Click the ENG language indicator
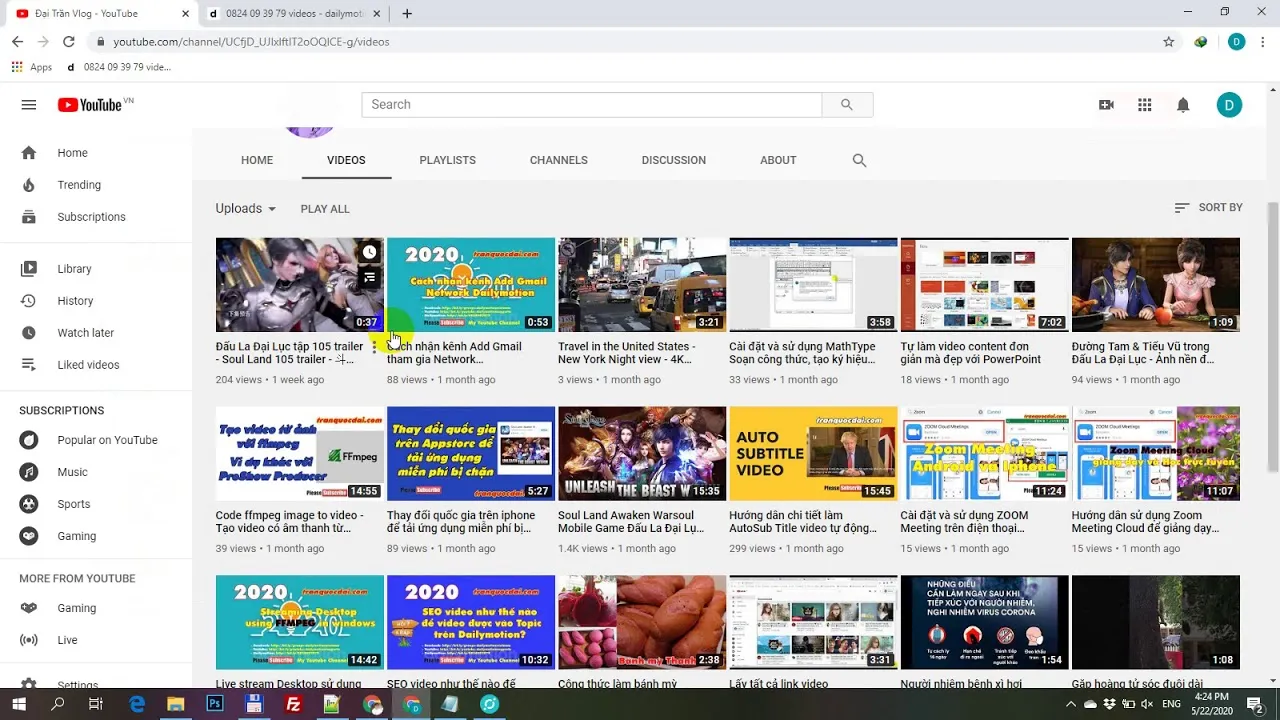The width and height of the screenshot is (1280, 720). [x=1171, y=704]
